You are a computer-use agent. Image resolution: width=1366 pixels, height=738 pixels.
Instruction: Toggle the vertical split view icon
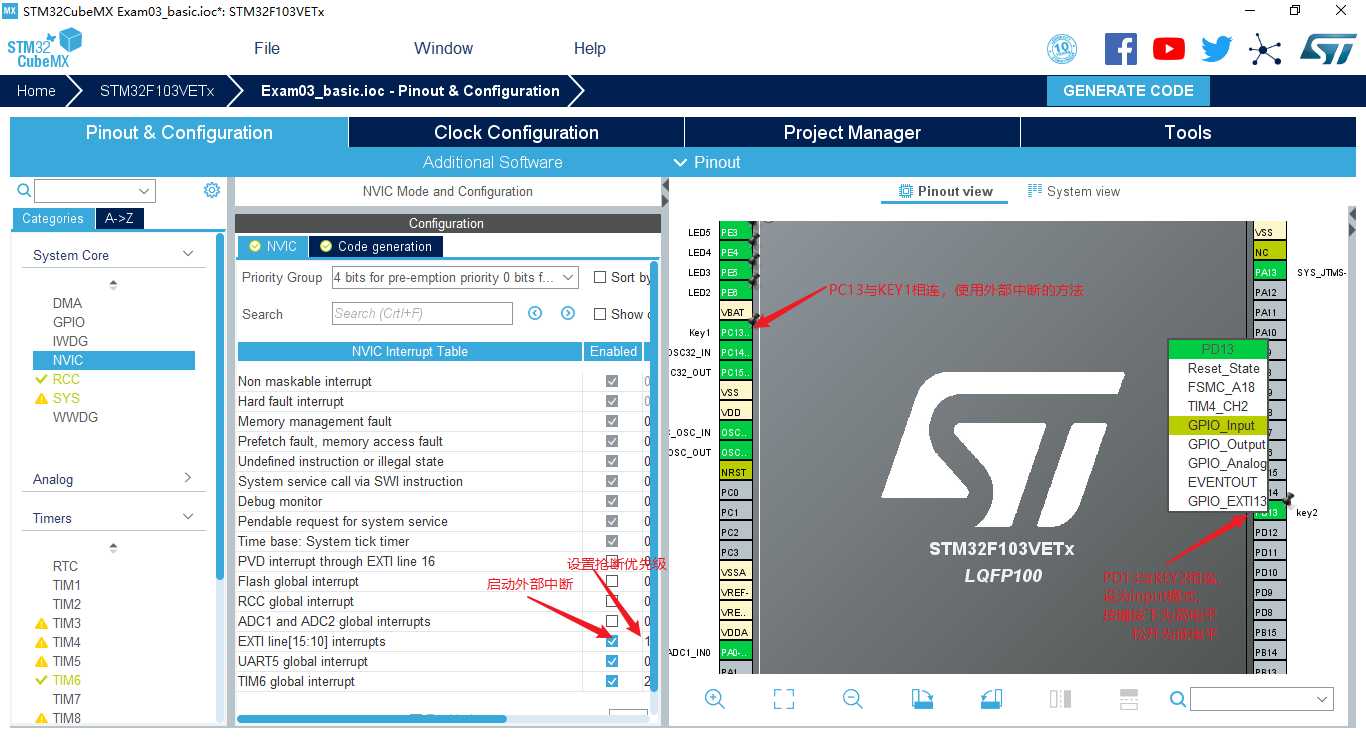[x=1060, y=699]
